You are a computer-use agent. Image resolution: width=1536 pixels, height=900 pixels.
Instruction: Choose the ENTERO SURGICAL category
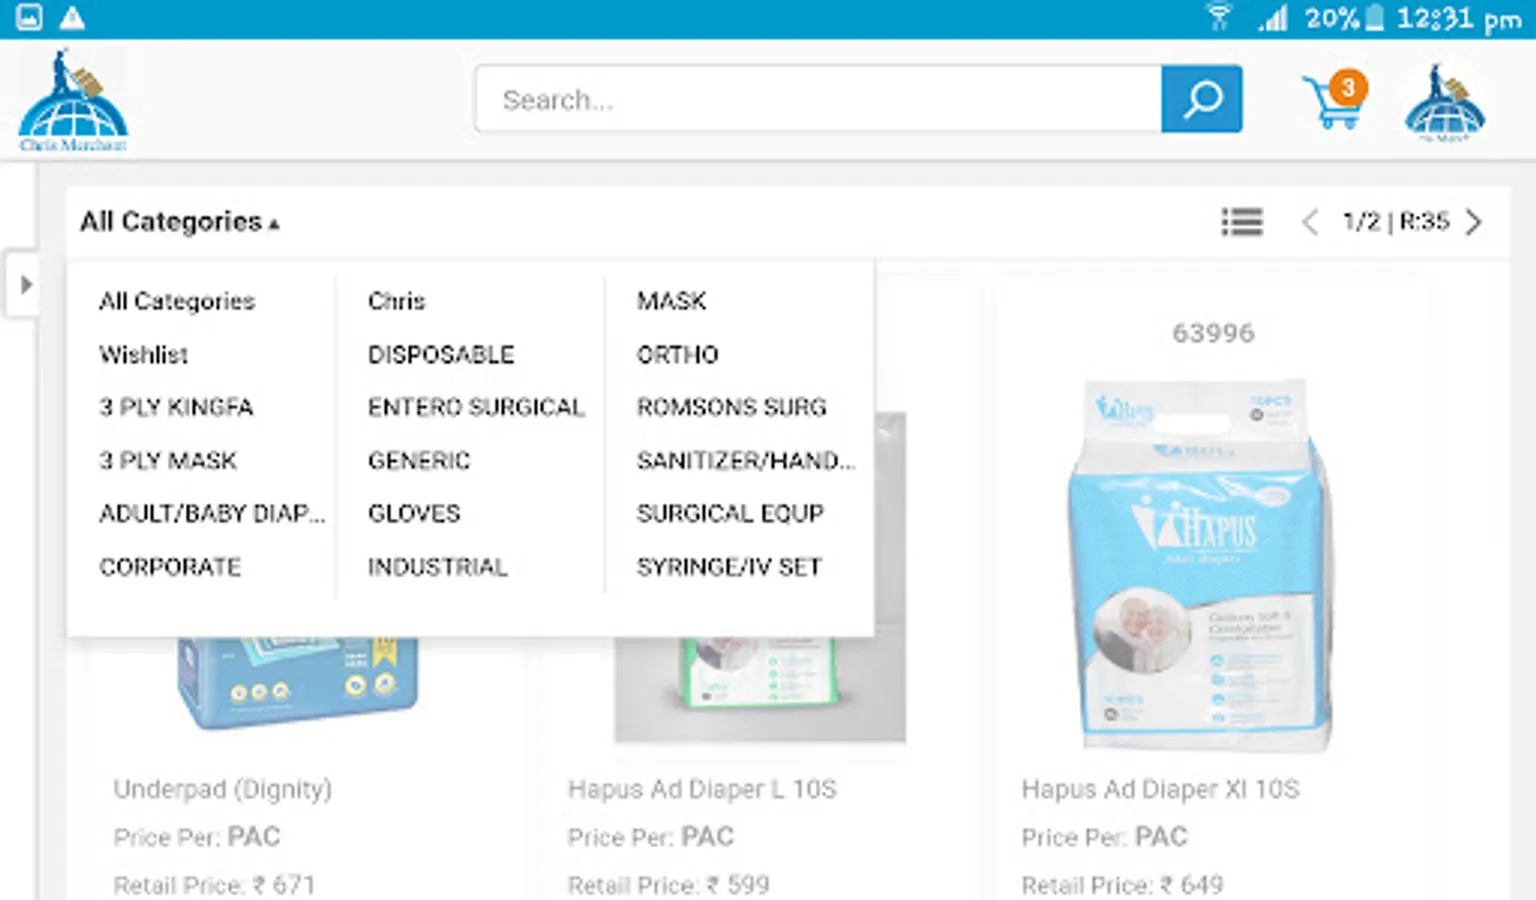(476, 408)
